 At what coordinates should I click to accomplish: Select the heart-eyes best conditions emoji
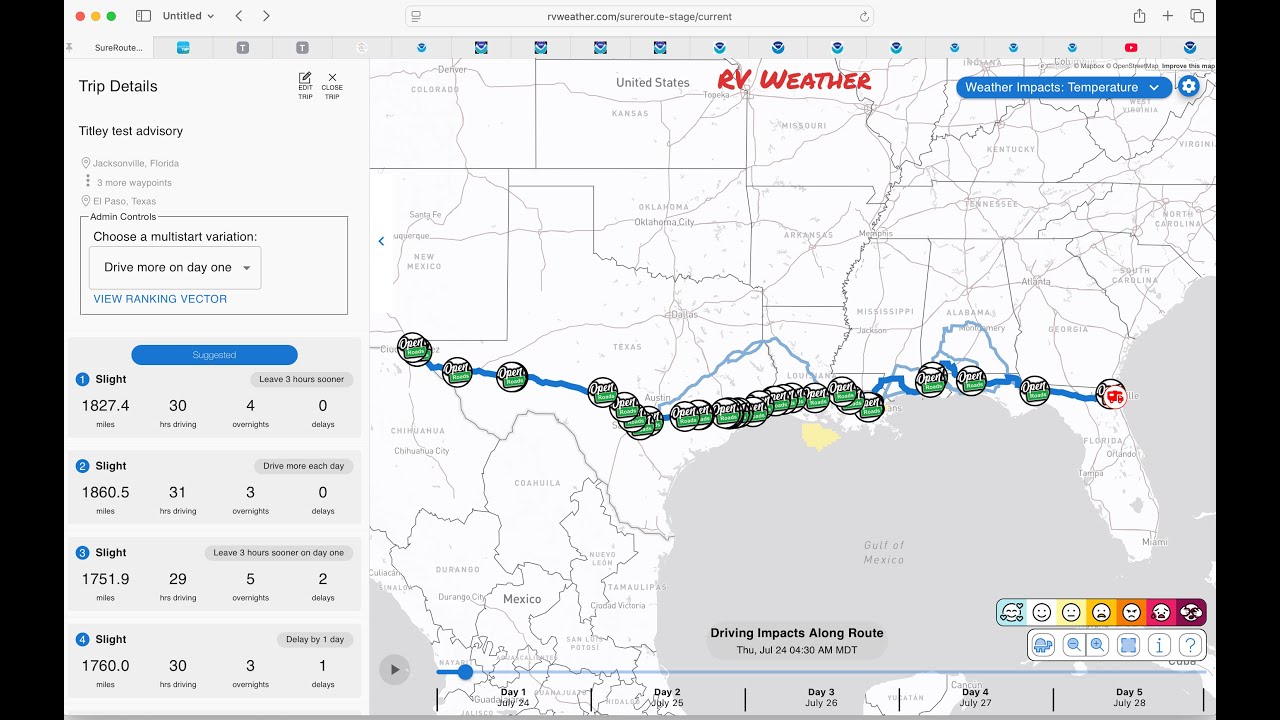coord(1012,612)
